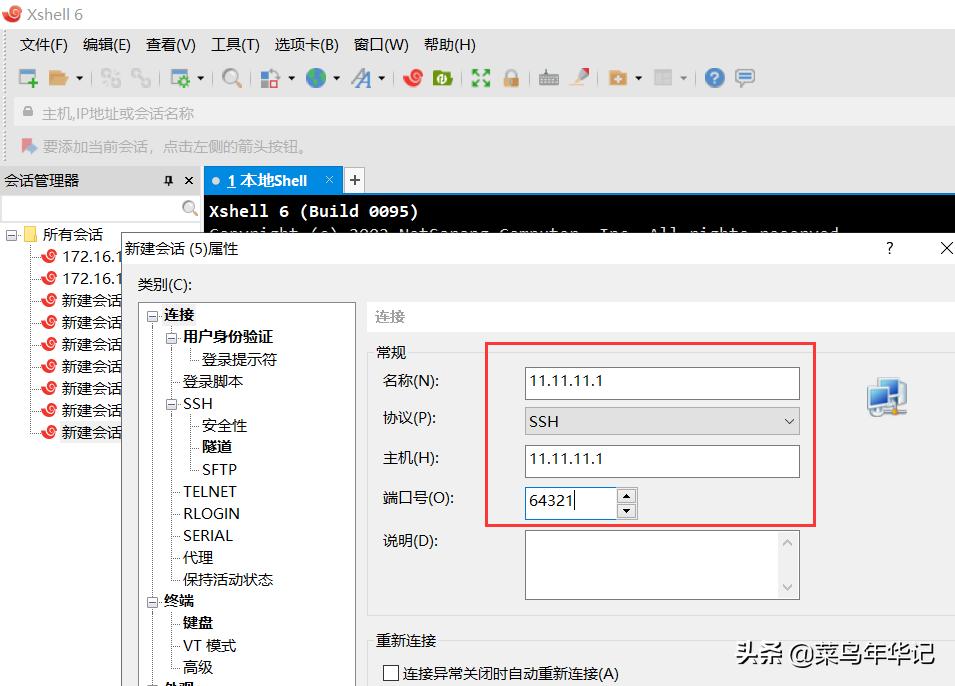Click the color scheme squares icon
This screenshot has width=955, height=686.
[x=270, y=78]
